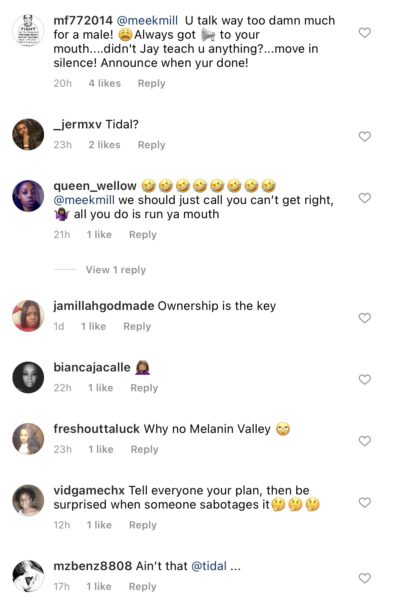Heart mzbenz8808's 'Ain't that @tidal' comment
393x600 pixels.
click(365, 578)
